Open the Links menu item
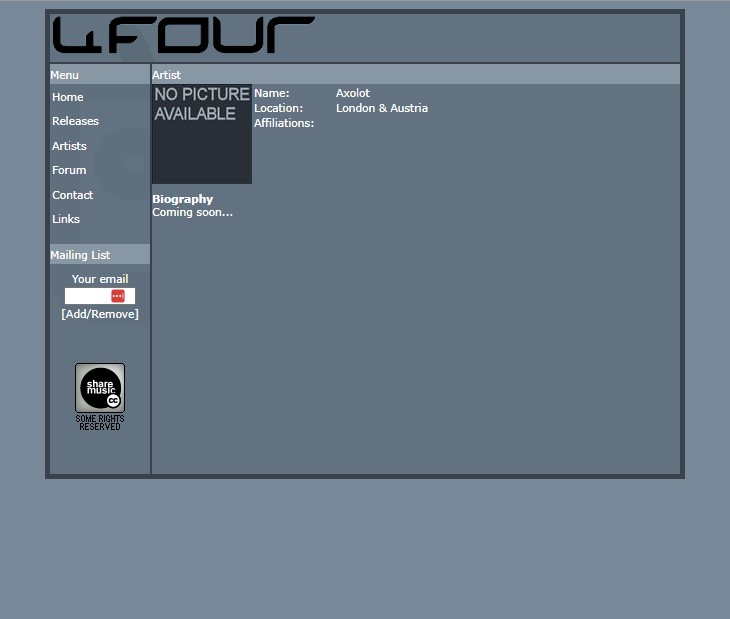Screen dimensions: 730x619 [x=66, y=219]
